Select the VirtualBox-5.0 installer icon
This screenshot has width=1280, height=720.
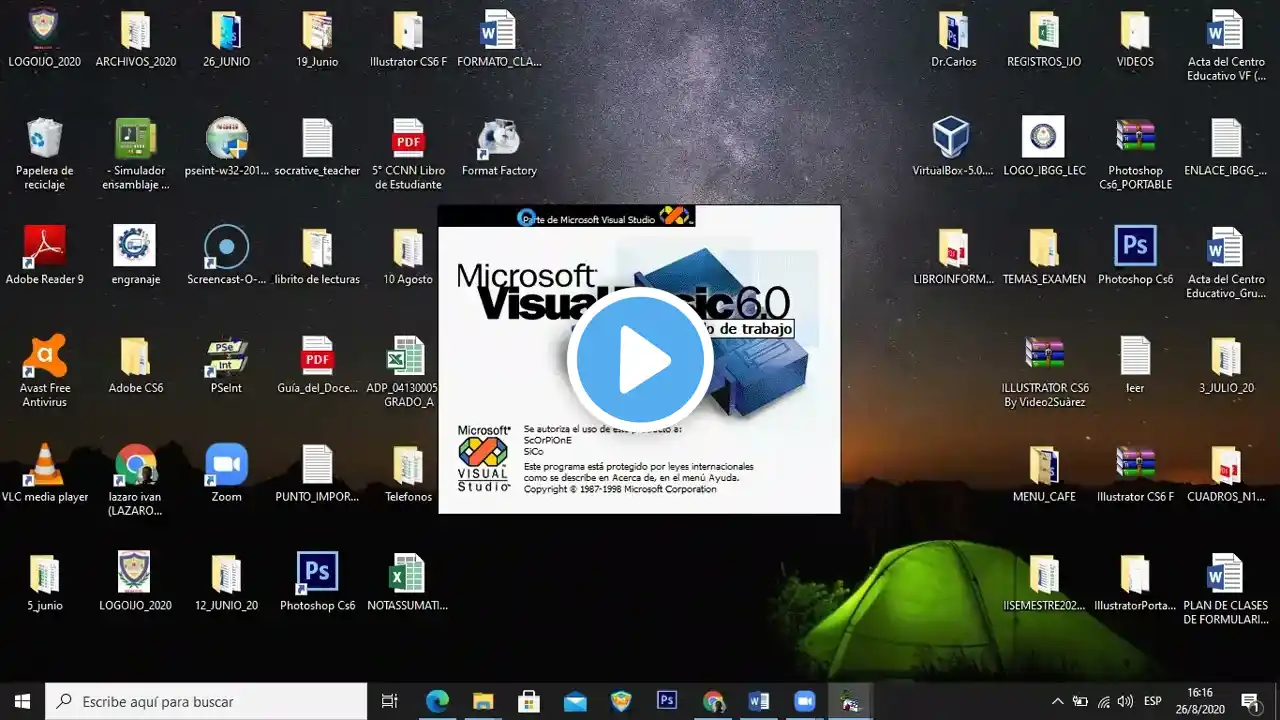(951, 137)
